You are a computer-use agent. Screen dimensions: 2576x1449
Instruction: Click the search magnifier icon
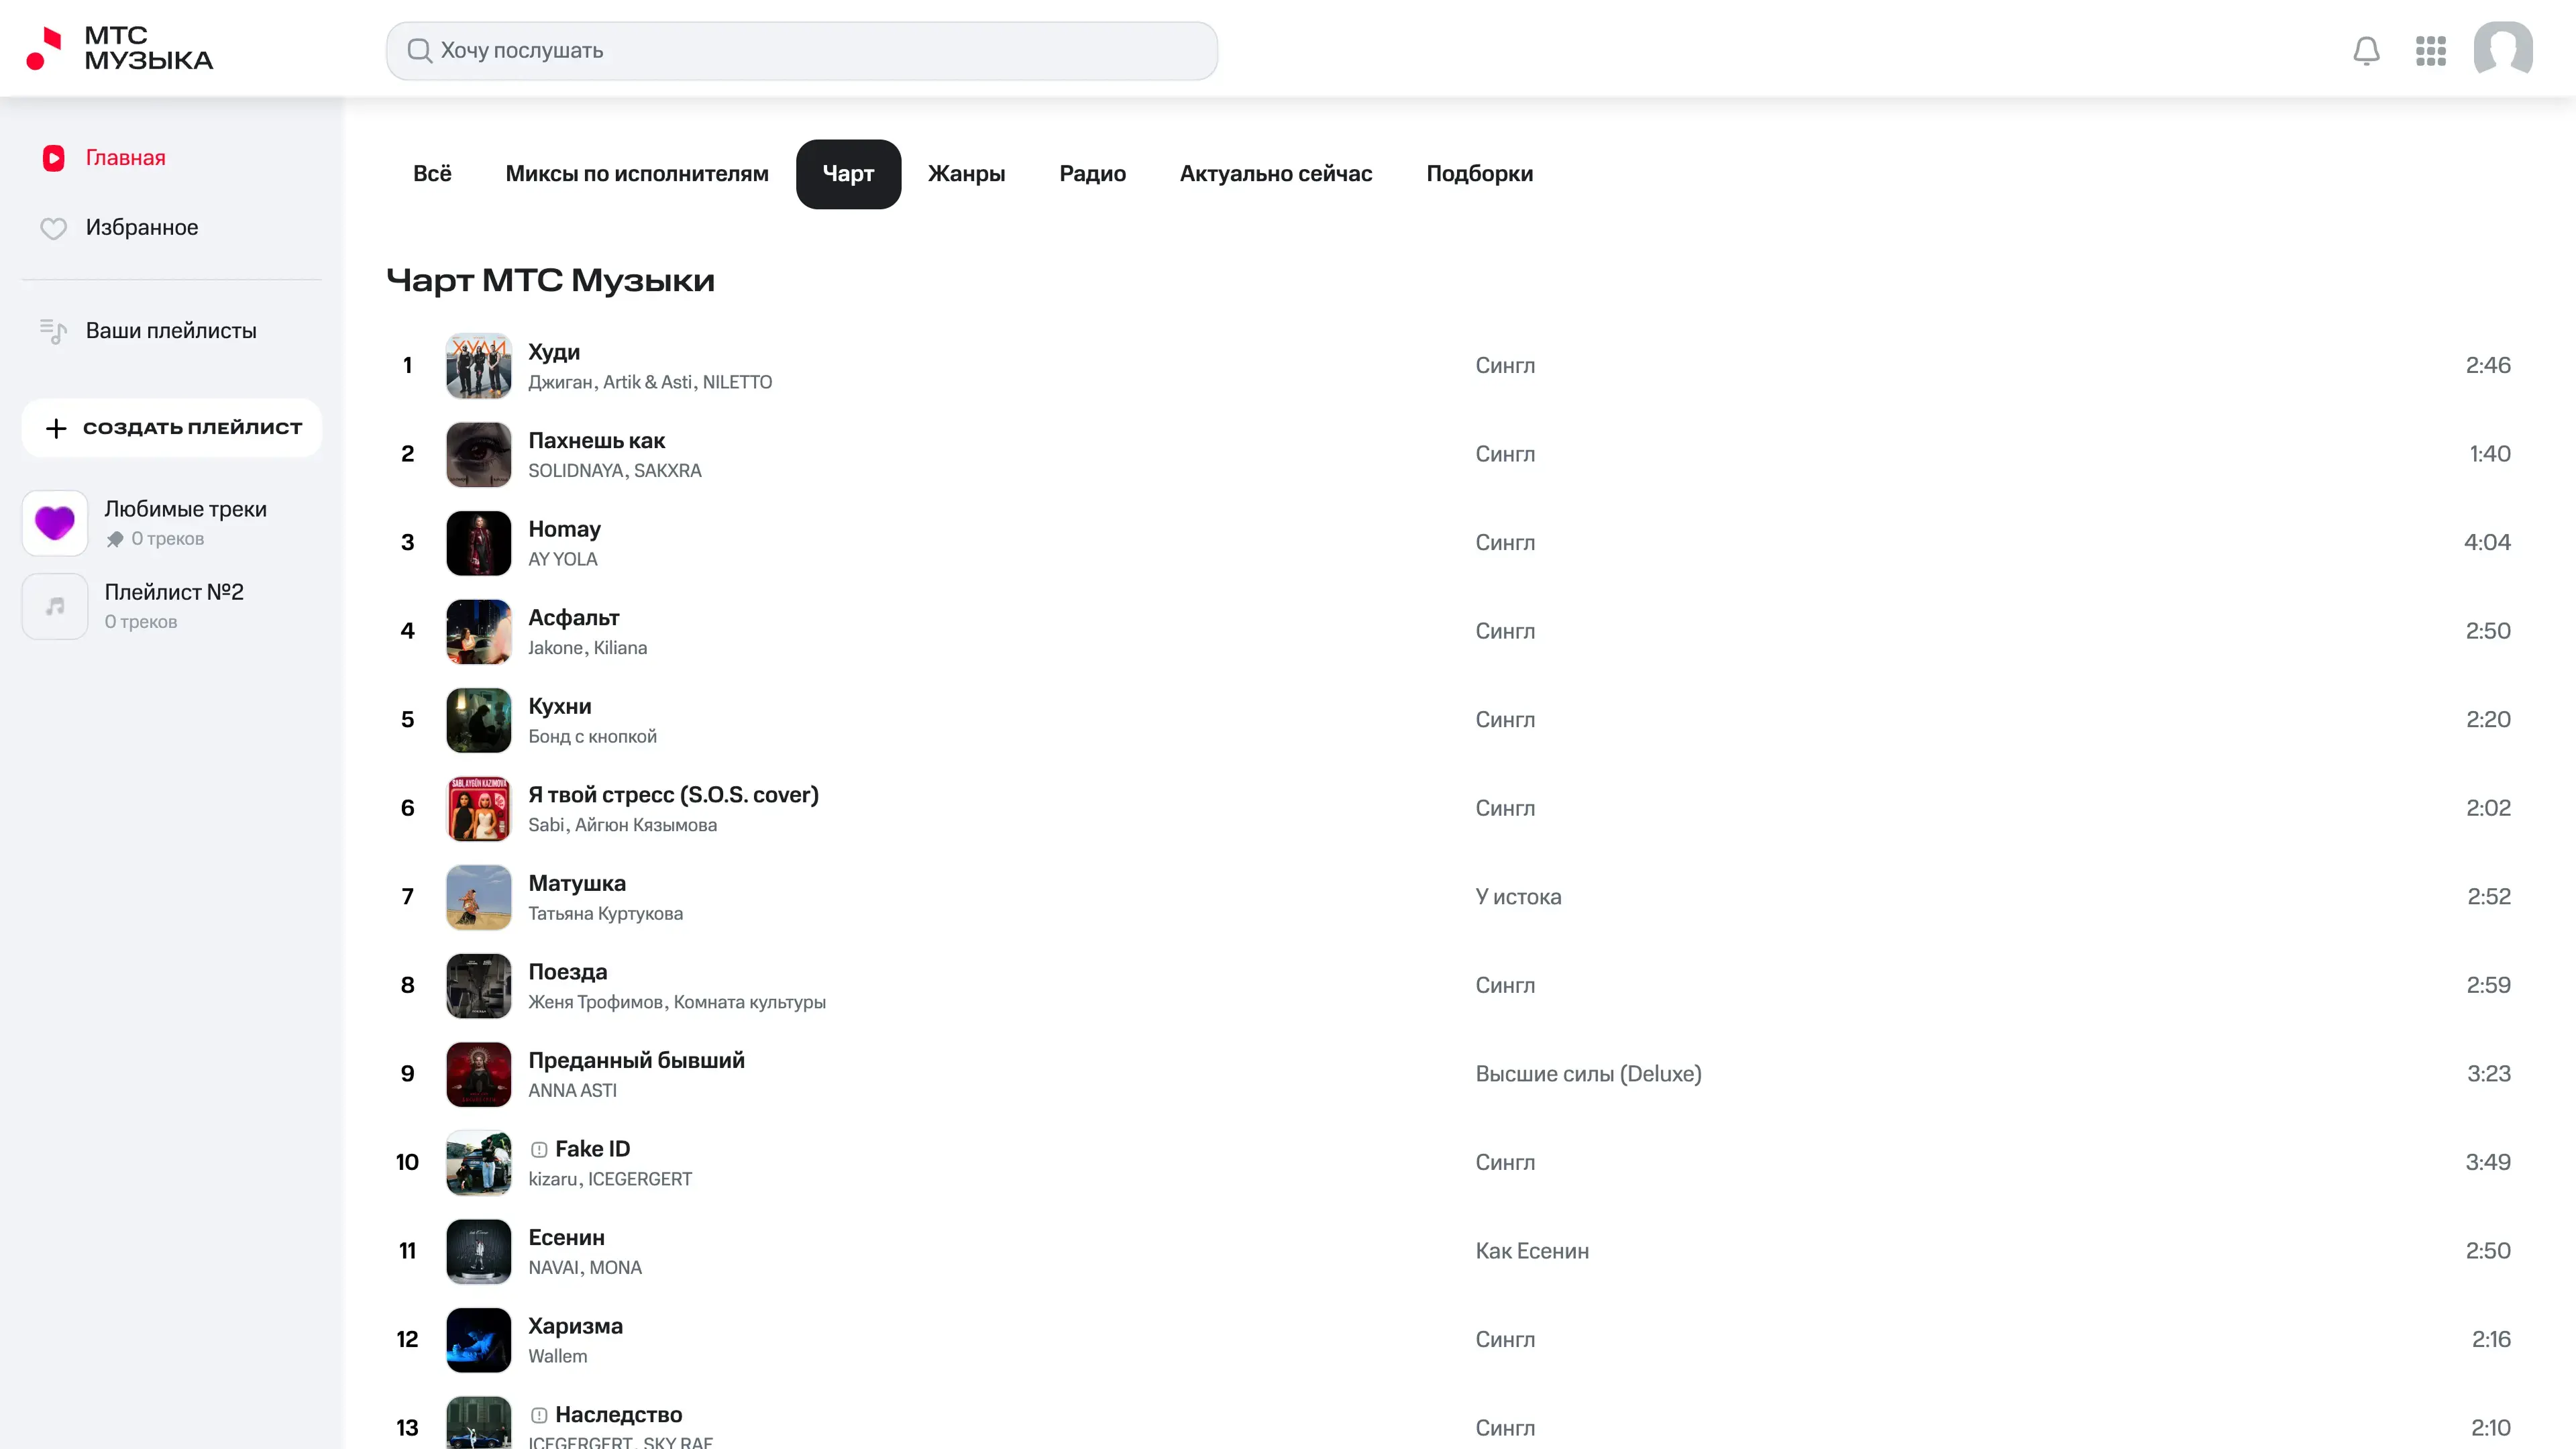[x=419, y=50]
